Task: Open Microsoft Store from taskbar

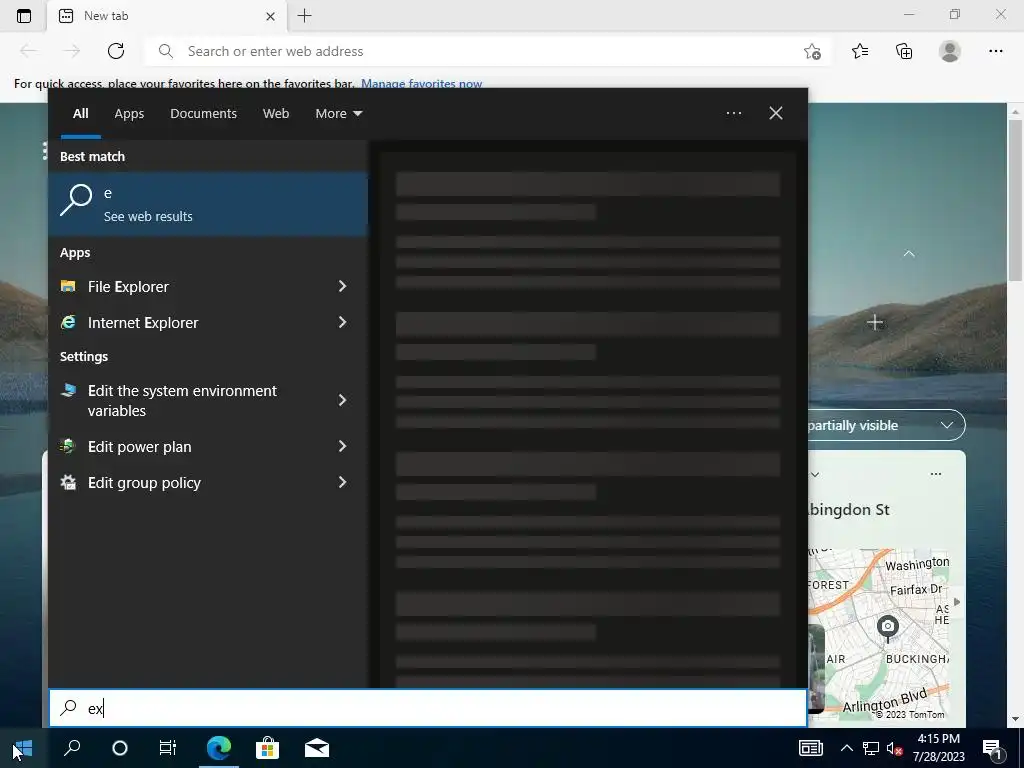Action: click(267, 748)
